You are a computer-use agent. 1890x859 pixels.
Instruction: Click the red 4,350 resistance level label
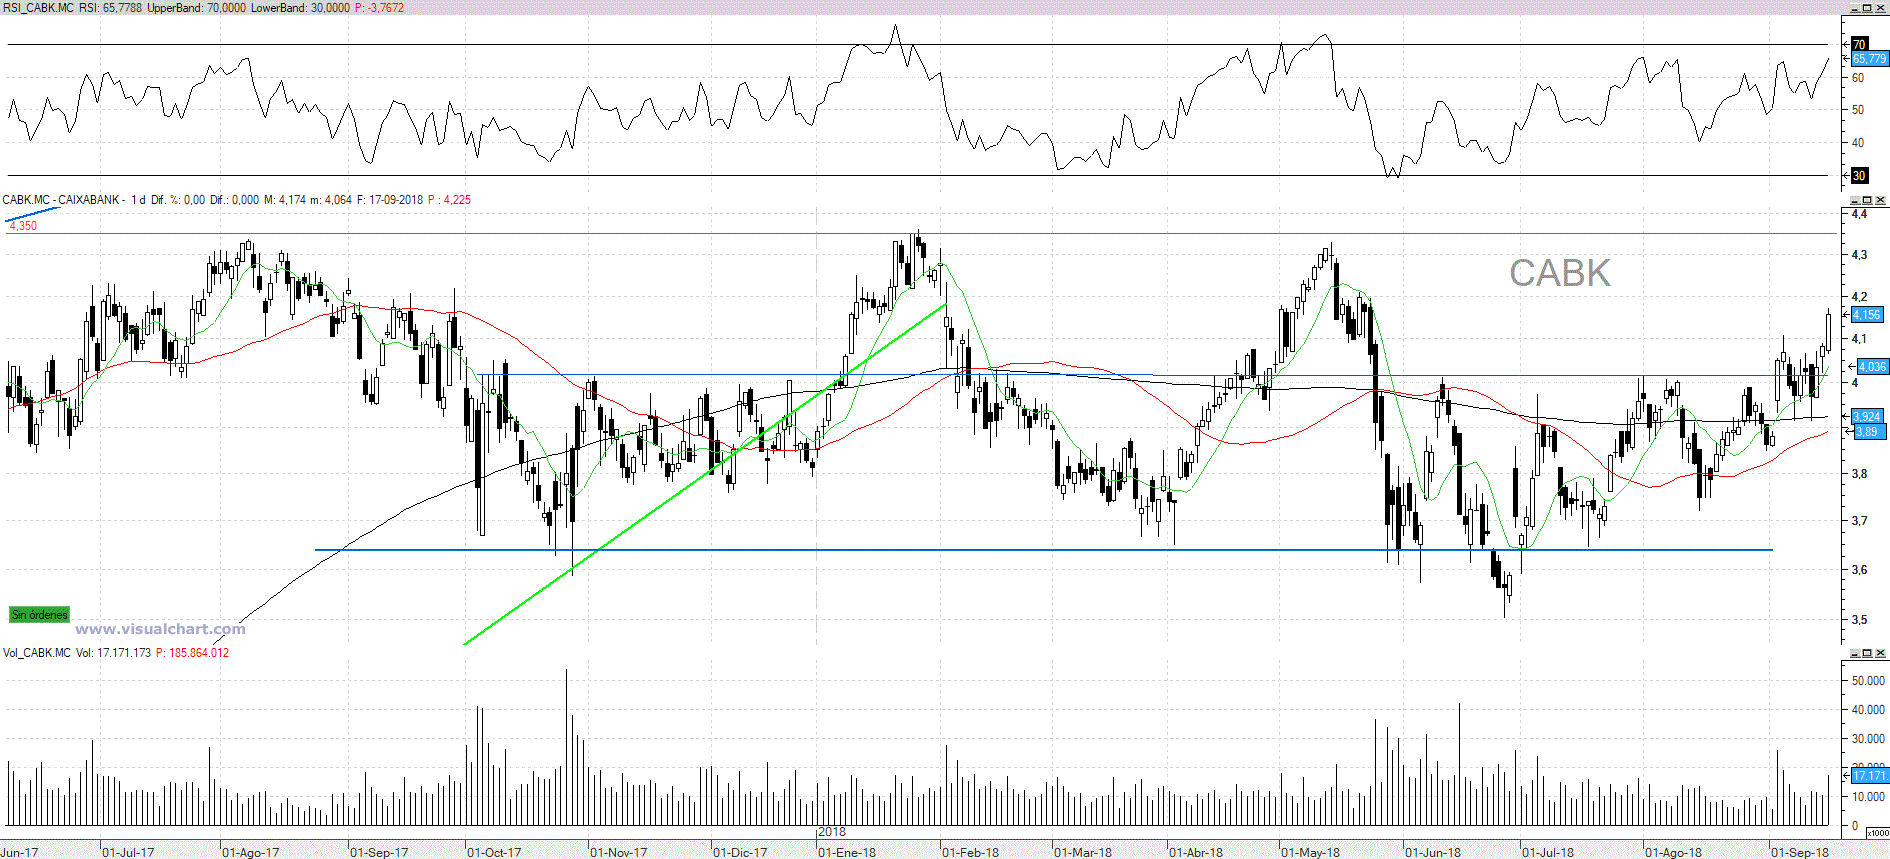pyautogui.click(x=23, y=226)
